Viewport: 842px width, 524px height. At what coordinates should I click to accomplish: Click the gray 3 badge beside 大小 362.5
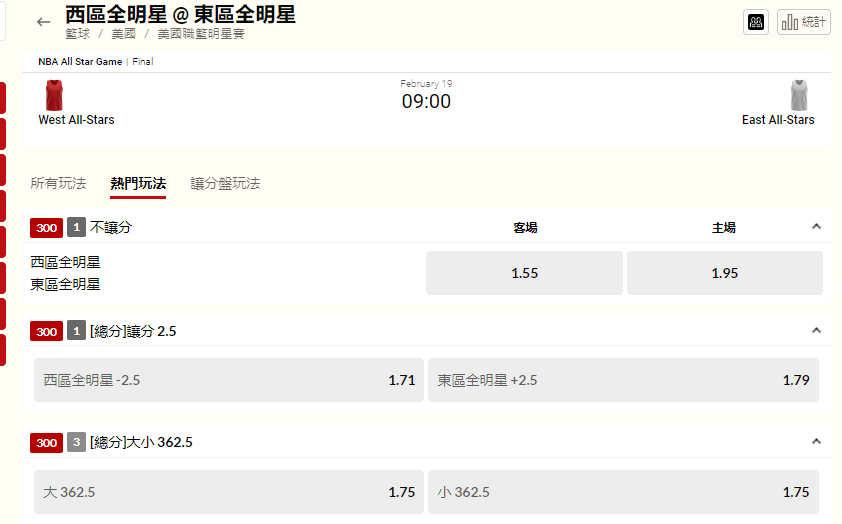pos(76,442)
